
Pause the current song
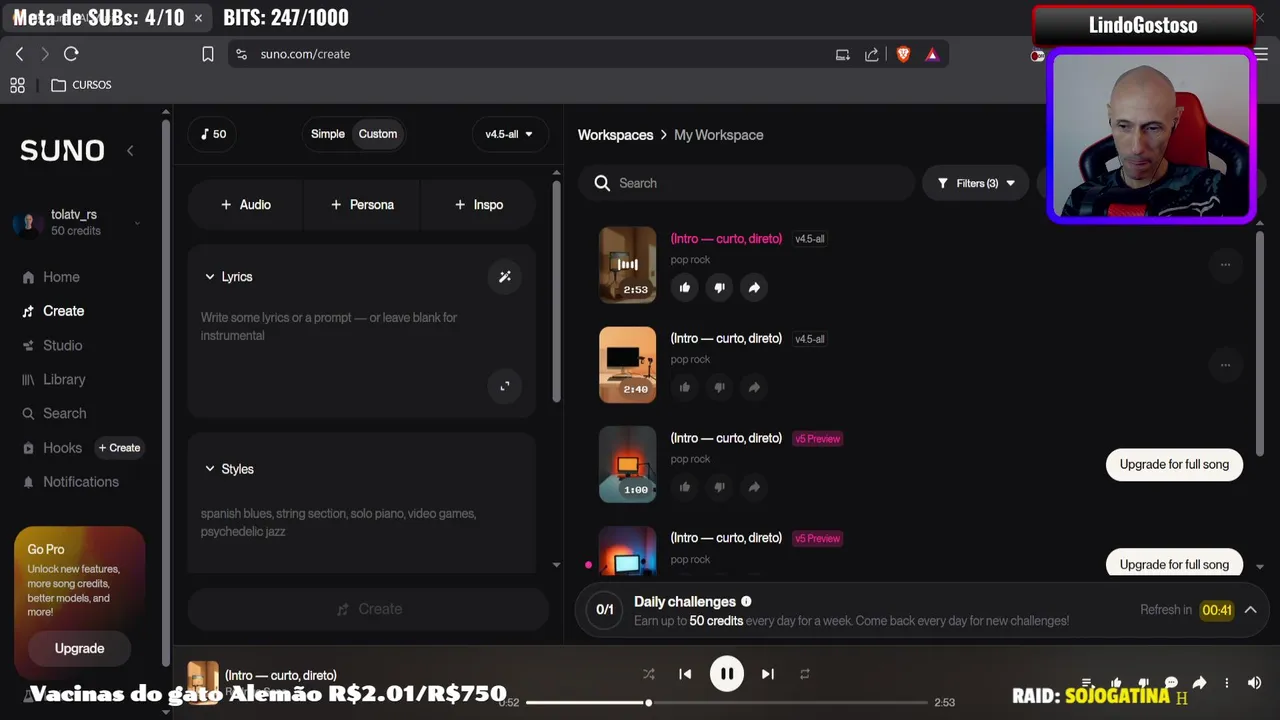coord(727,674)
